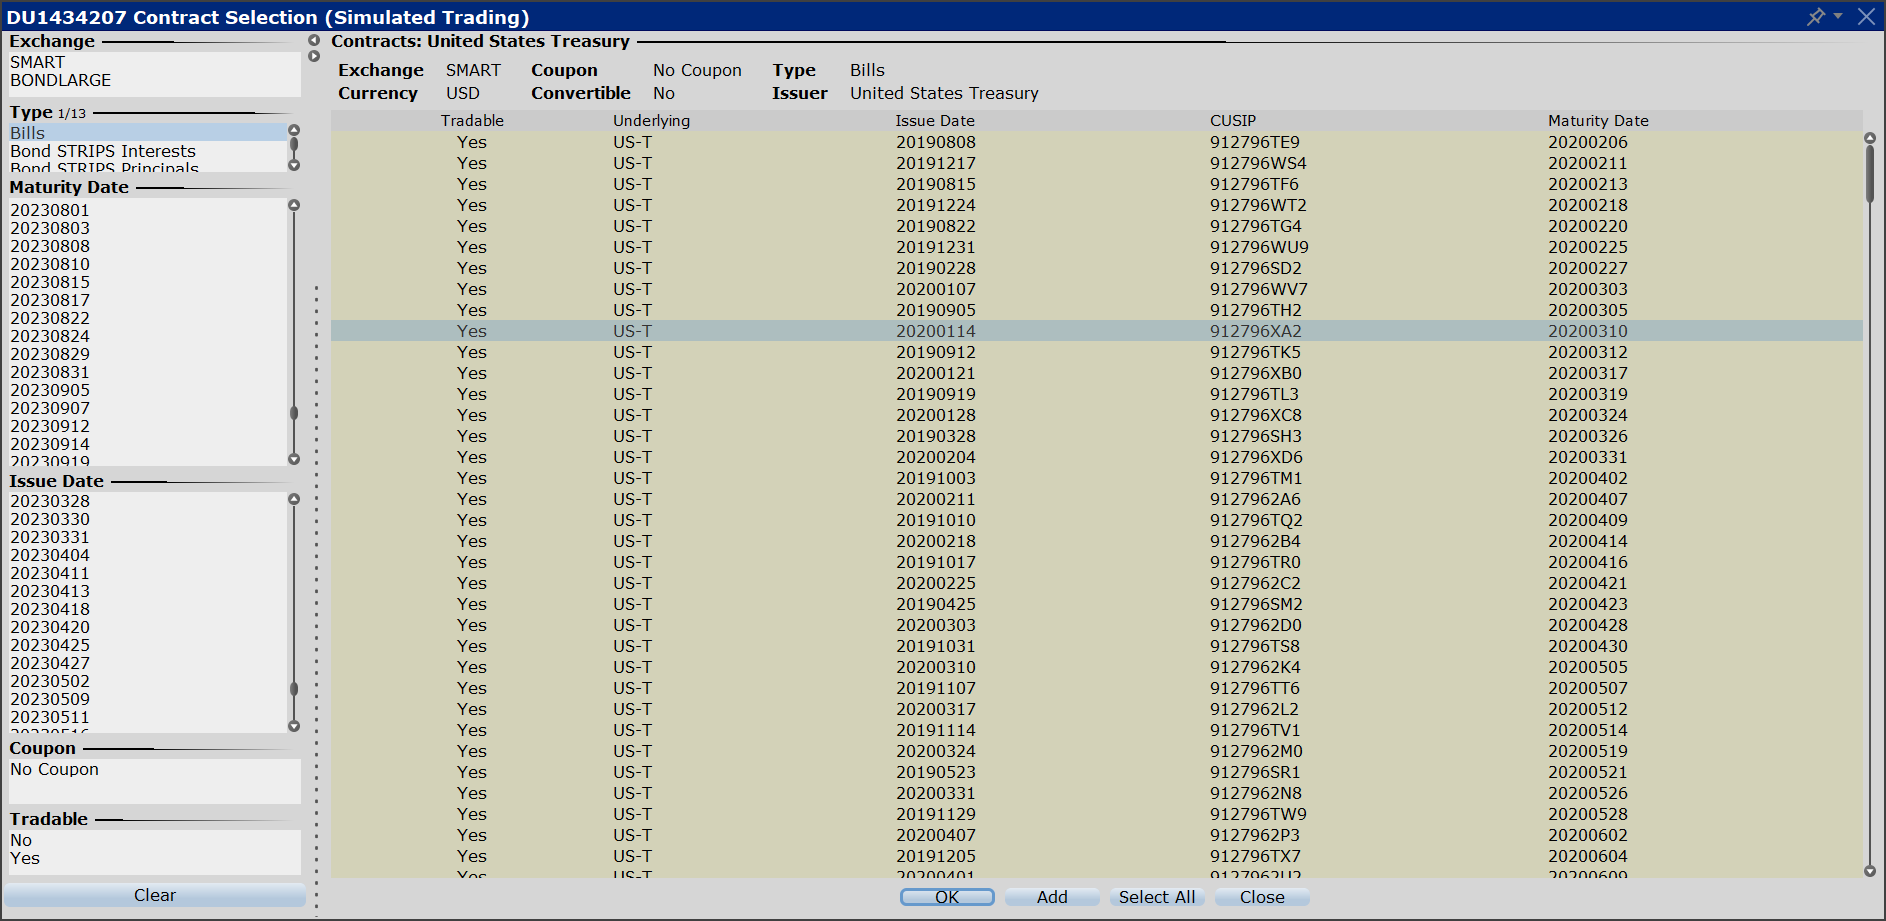Click the Select All button

[1157, 897]
